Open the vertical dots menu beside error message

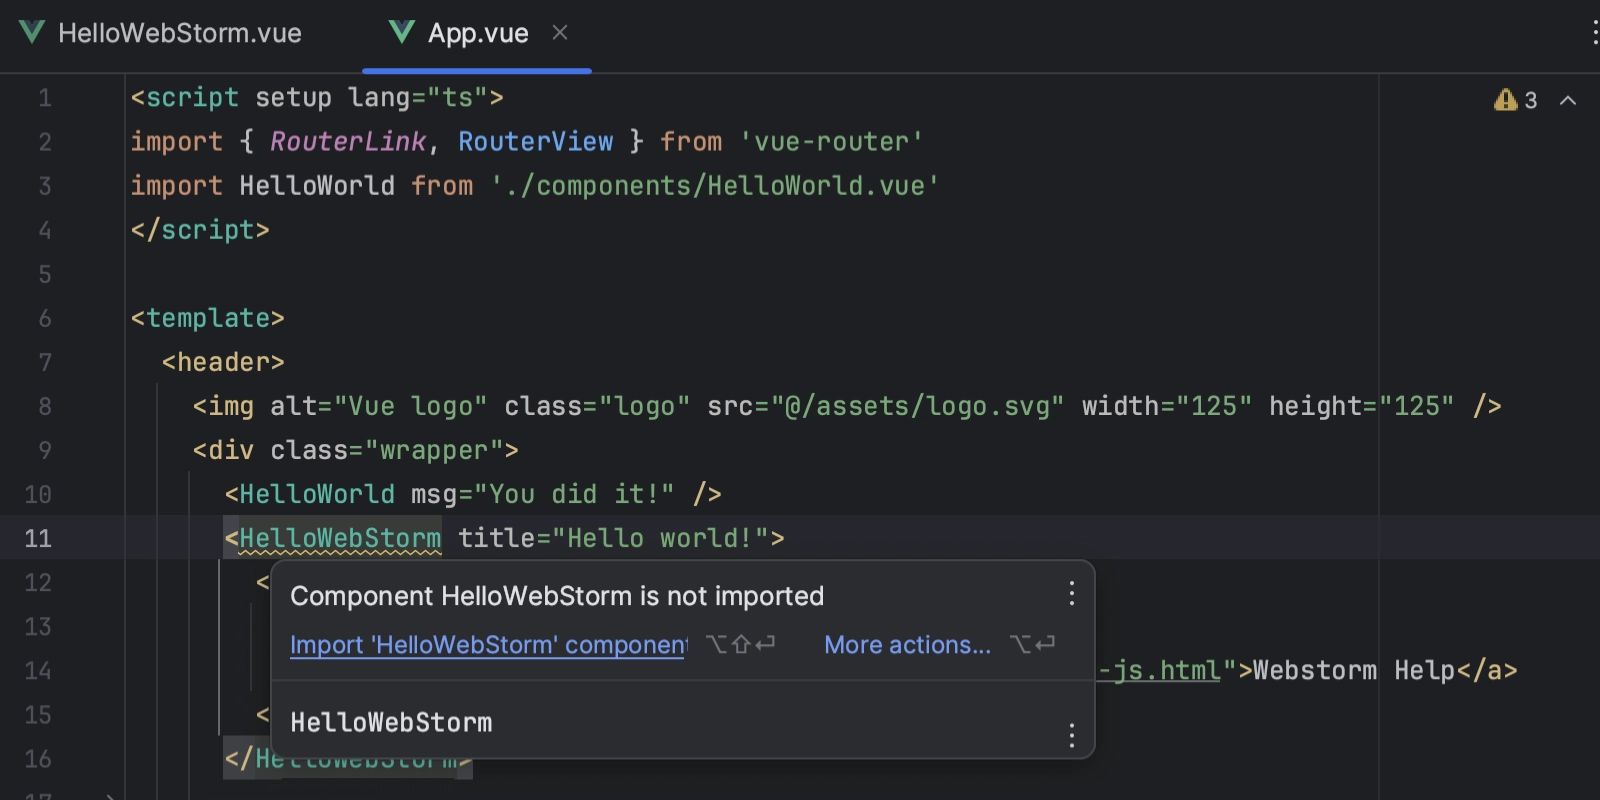[x=1071, y=594]
